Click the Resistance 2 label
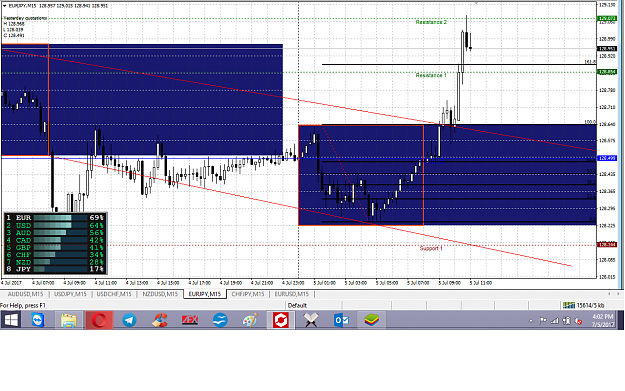This screenshot has width=625, height=391. (431, 22)
